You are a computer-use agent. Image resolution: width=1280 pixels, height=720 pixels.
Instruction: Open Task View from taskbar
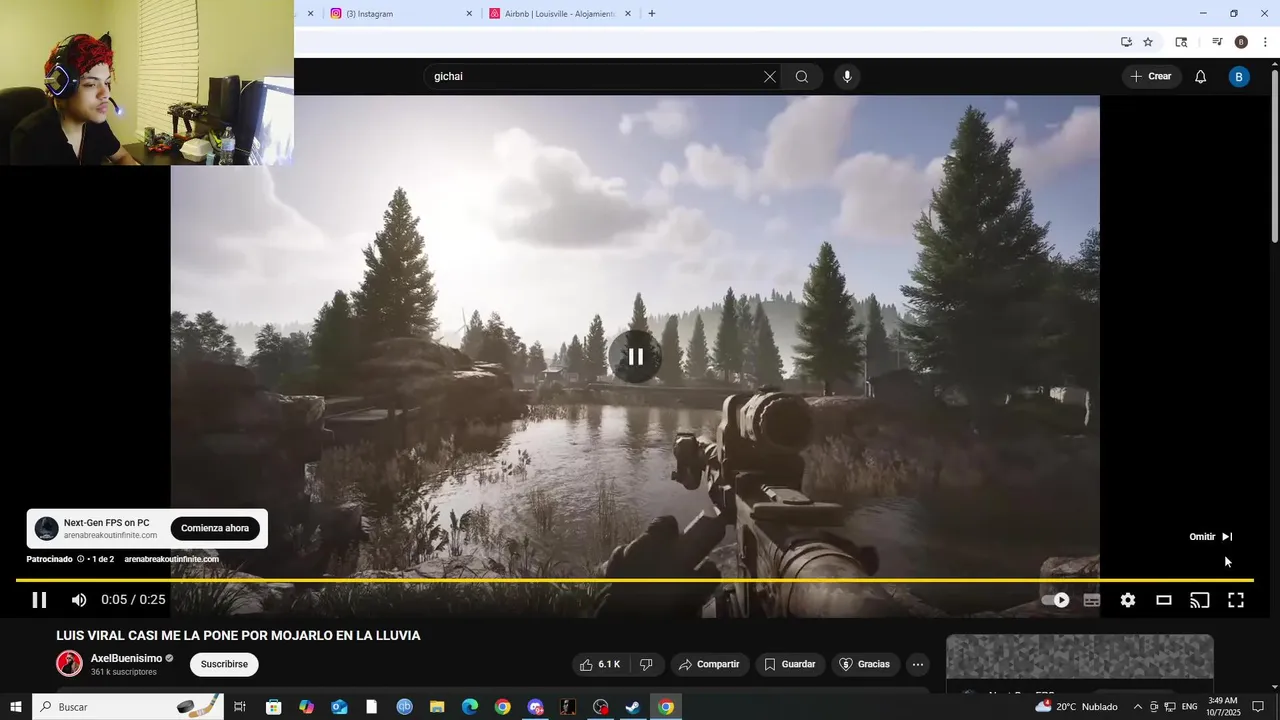[x=240, y=707]
